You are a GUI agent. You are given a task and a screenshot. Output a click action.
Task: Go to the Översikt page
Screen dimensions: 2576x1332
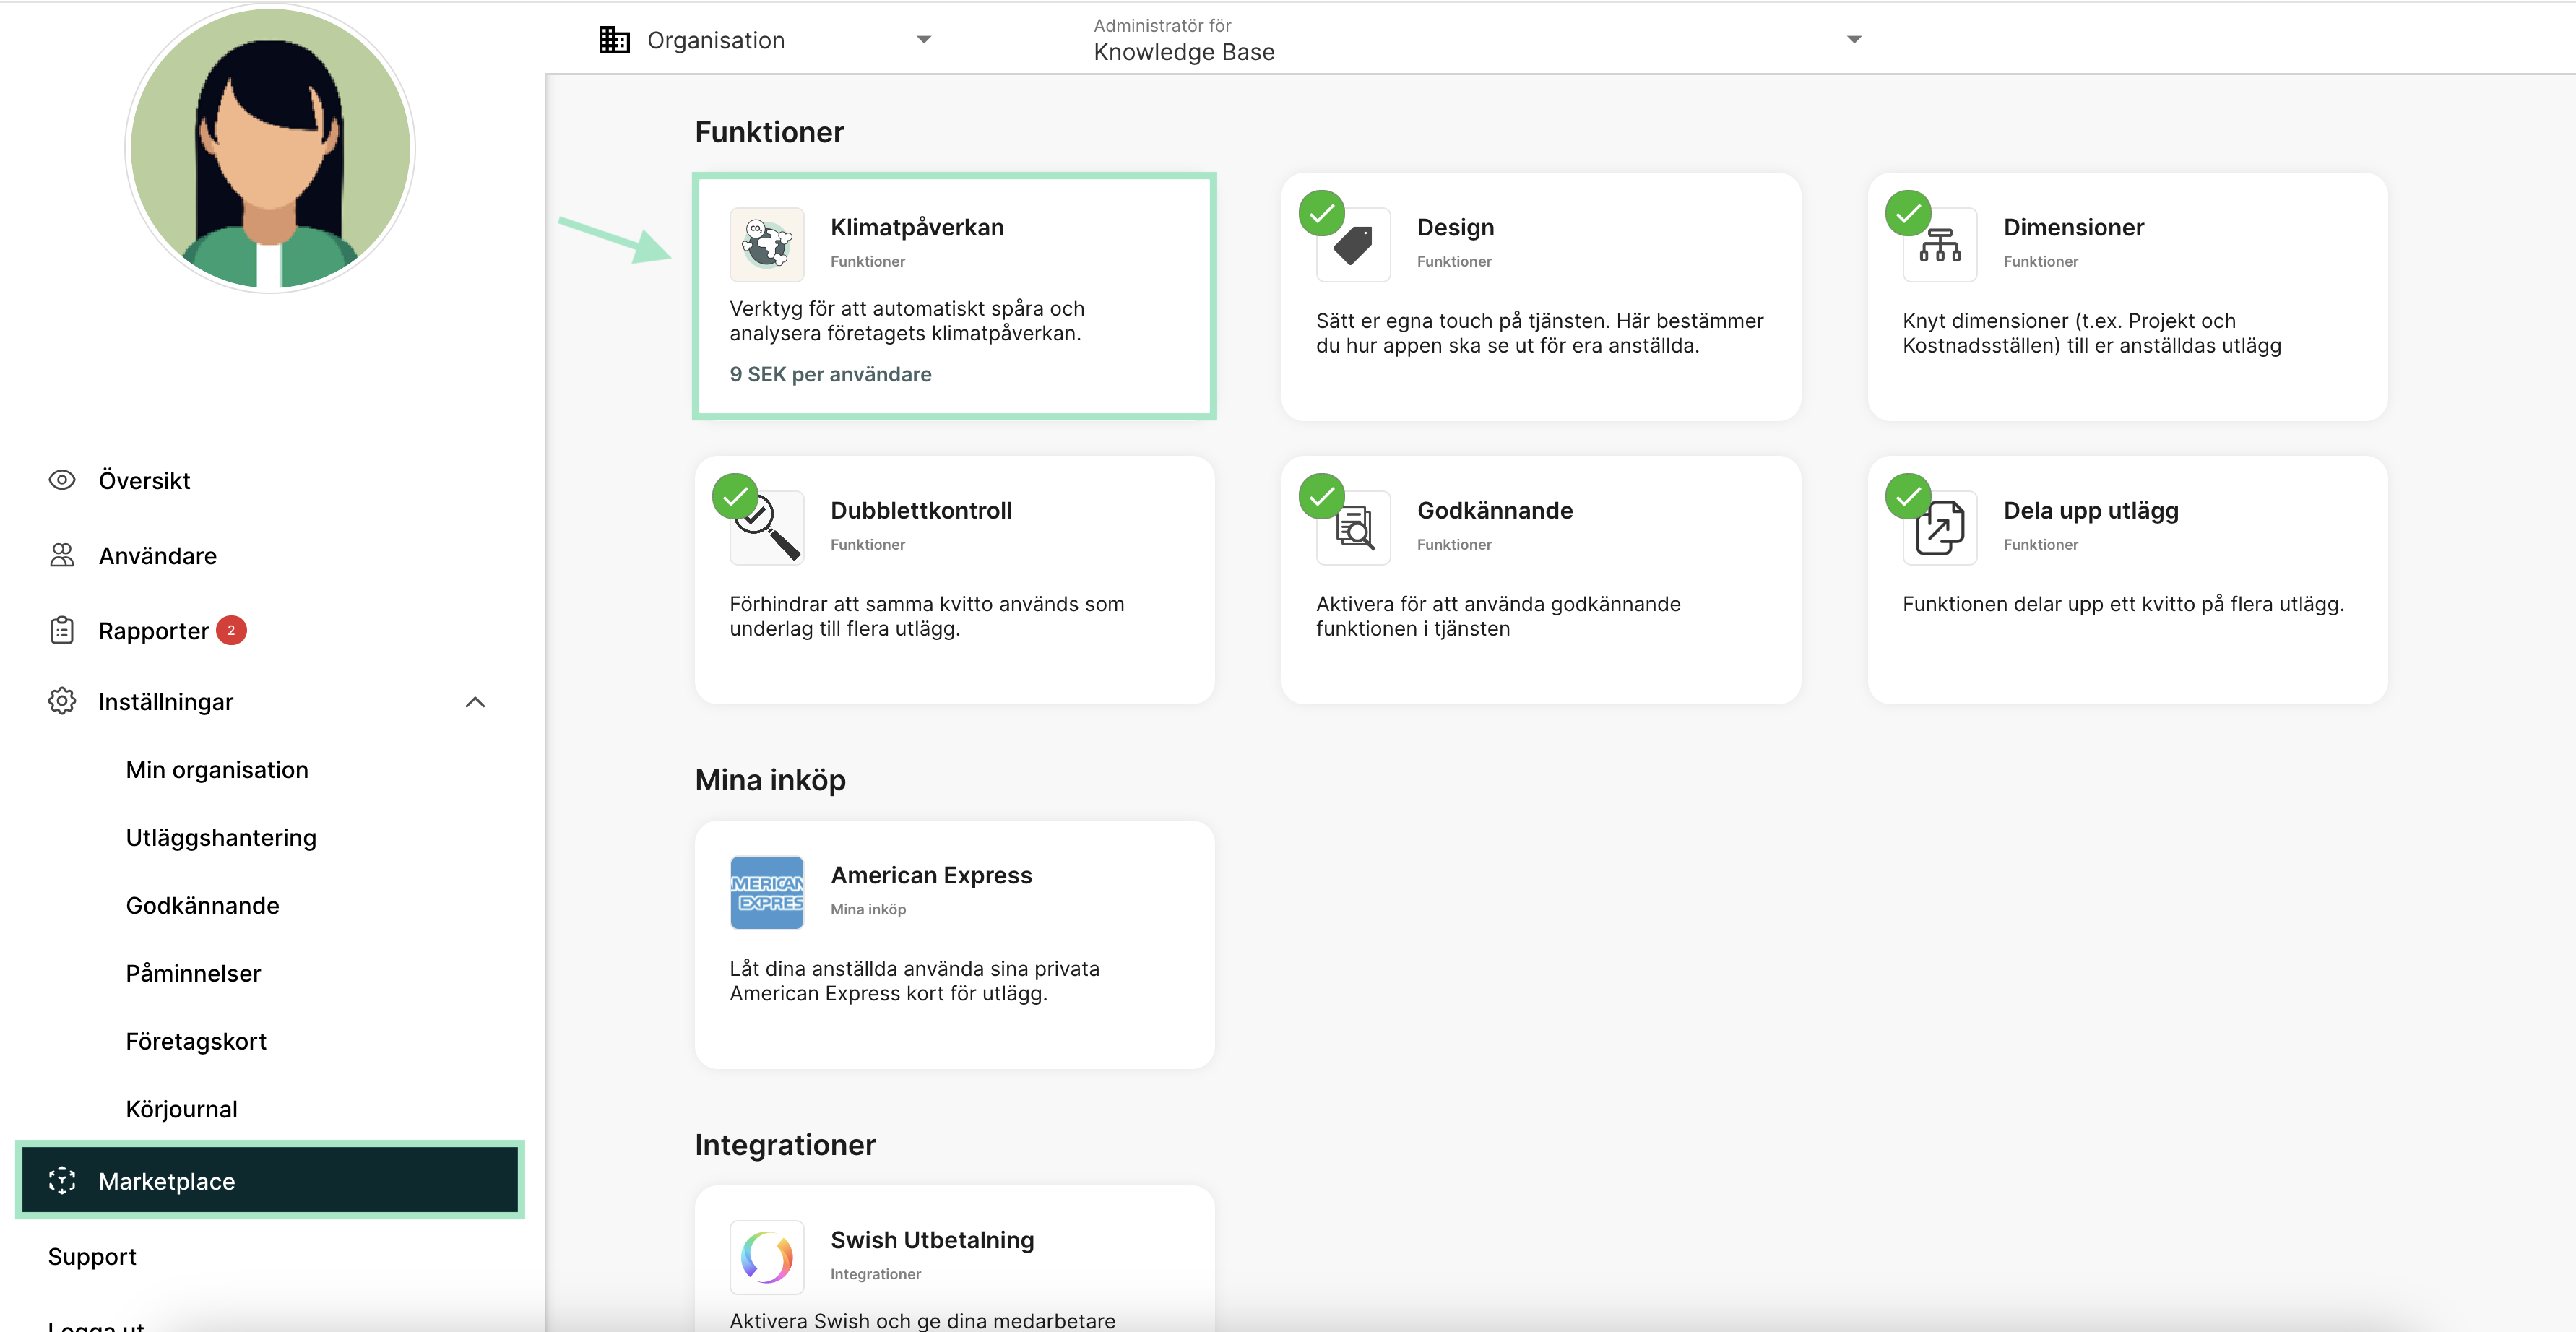(x=144, y=481)
